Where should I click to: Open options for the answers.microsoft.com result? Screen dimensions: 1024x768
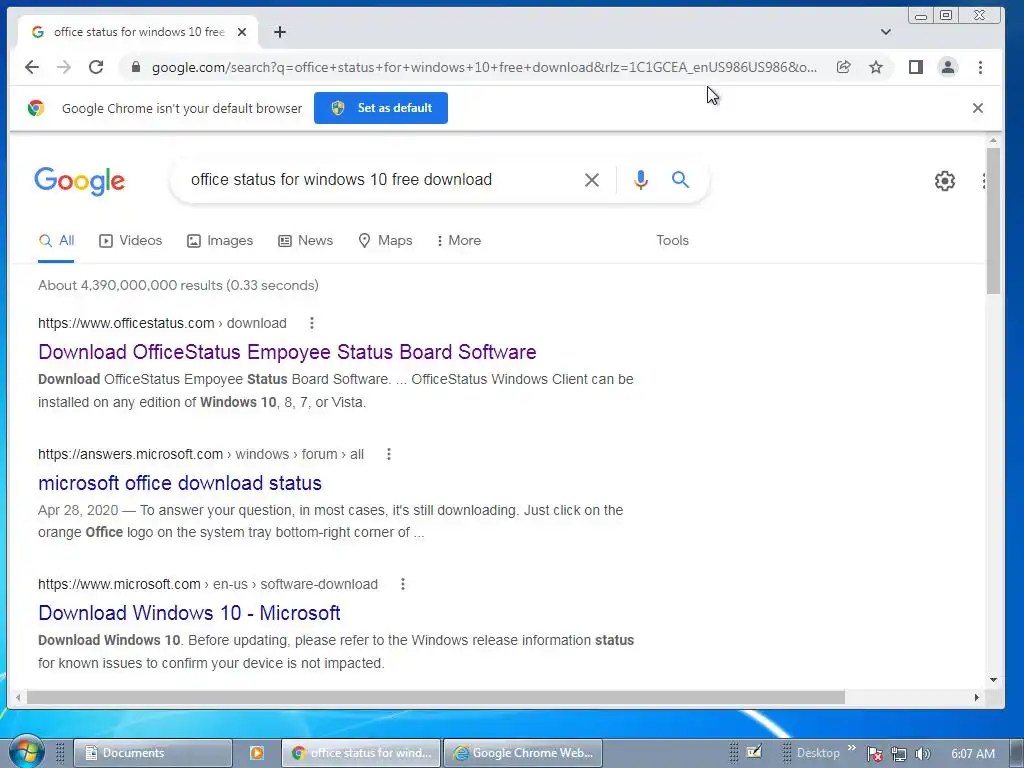coord(389,455)
